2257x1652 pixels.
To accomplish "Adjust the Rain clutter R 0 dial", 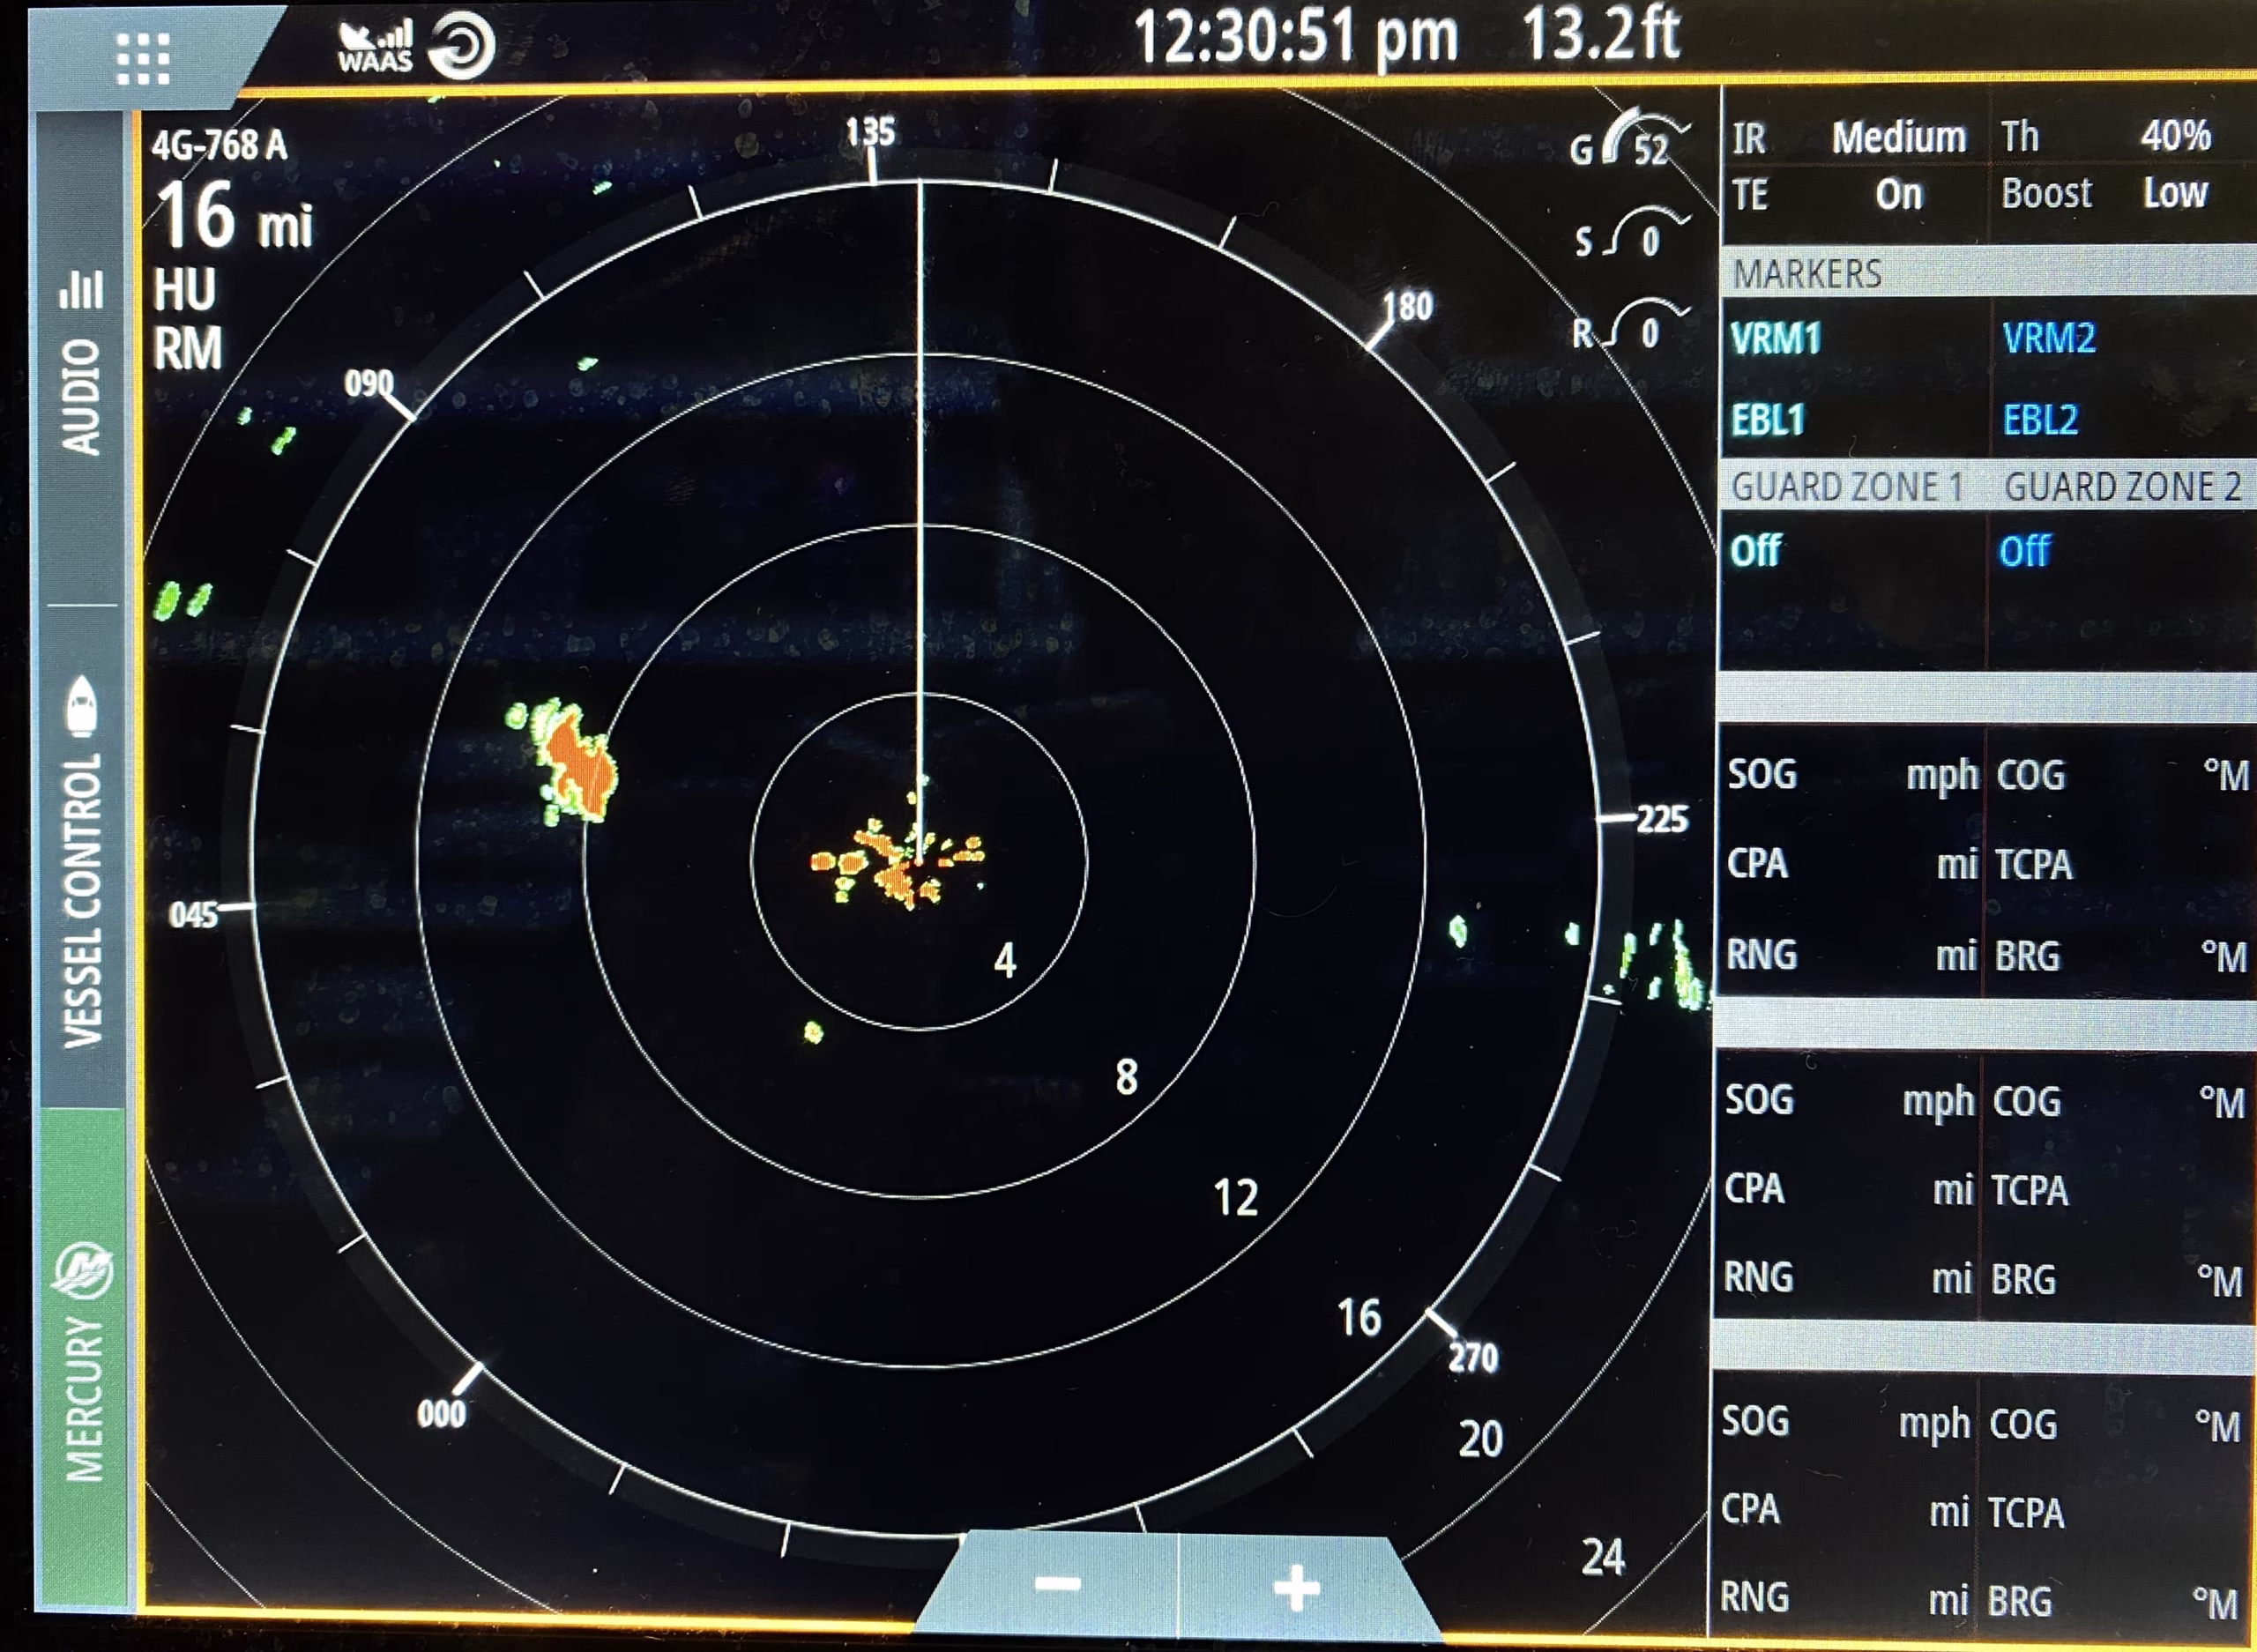I will [x=1630, y=325].
